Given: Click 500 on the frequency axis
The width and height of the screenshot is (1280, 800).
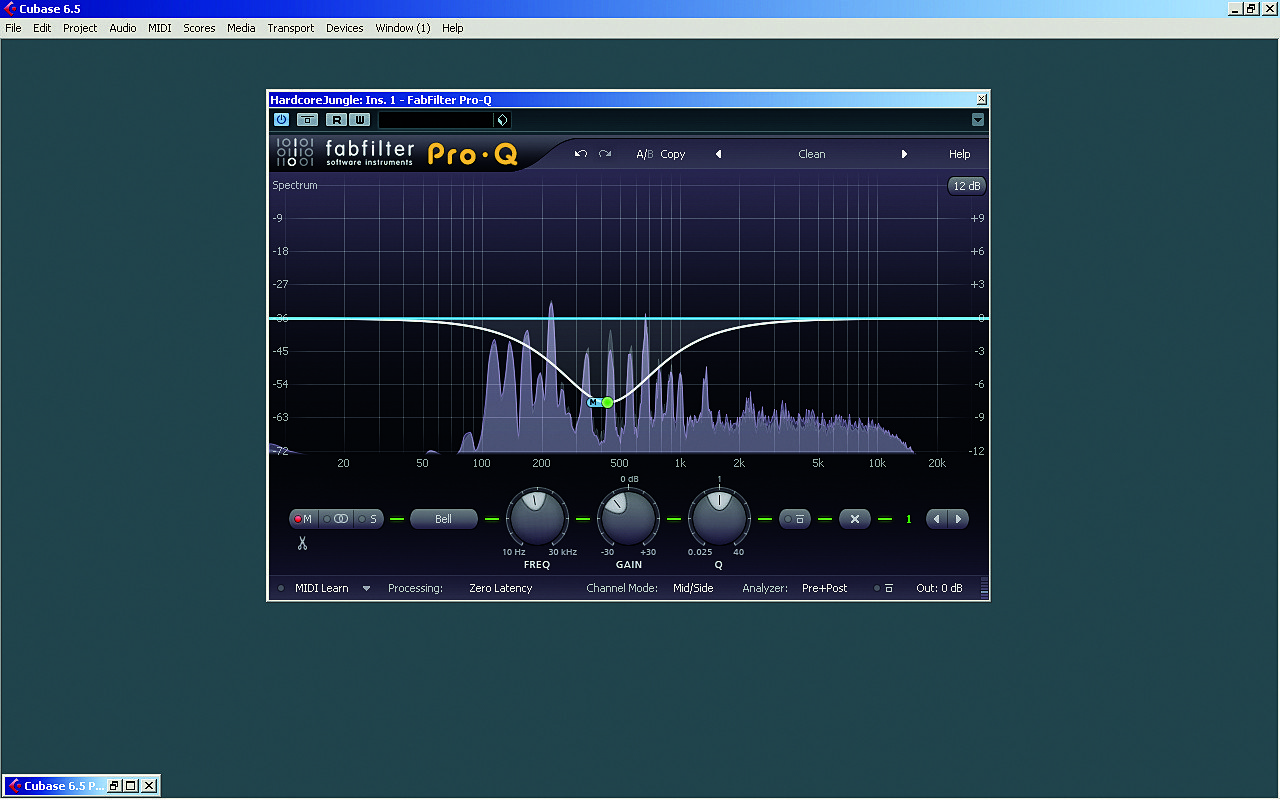Looking at the screenshot, I should [619, 463].
